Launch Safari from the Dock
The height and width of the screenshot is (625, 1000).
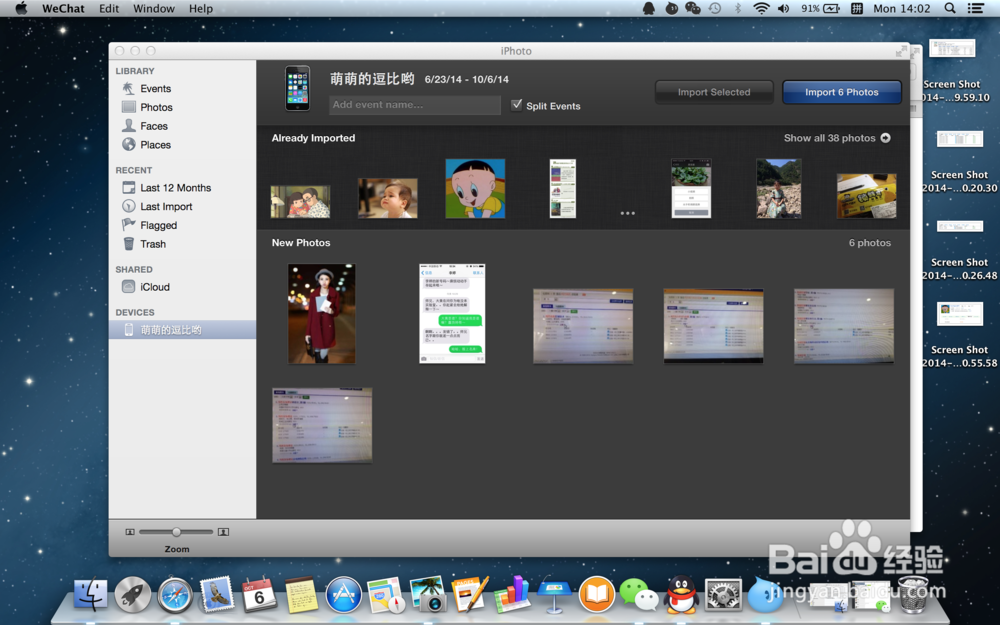click(175, 594)
